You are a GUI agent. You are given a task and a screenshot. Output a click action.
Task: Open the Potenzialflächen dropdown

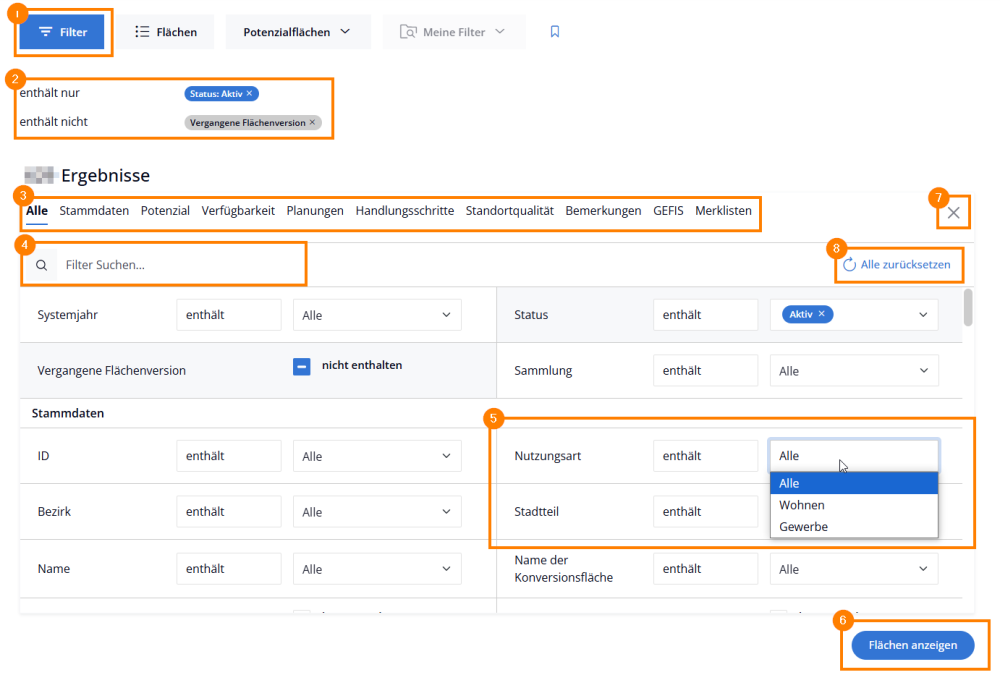(297, 32)
